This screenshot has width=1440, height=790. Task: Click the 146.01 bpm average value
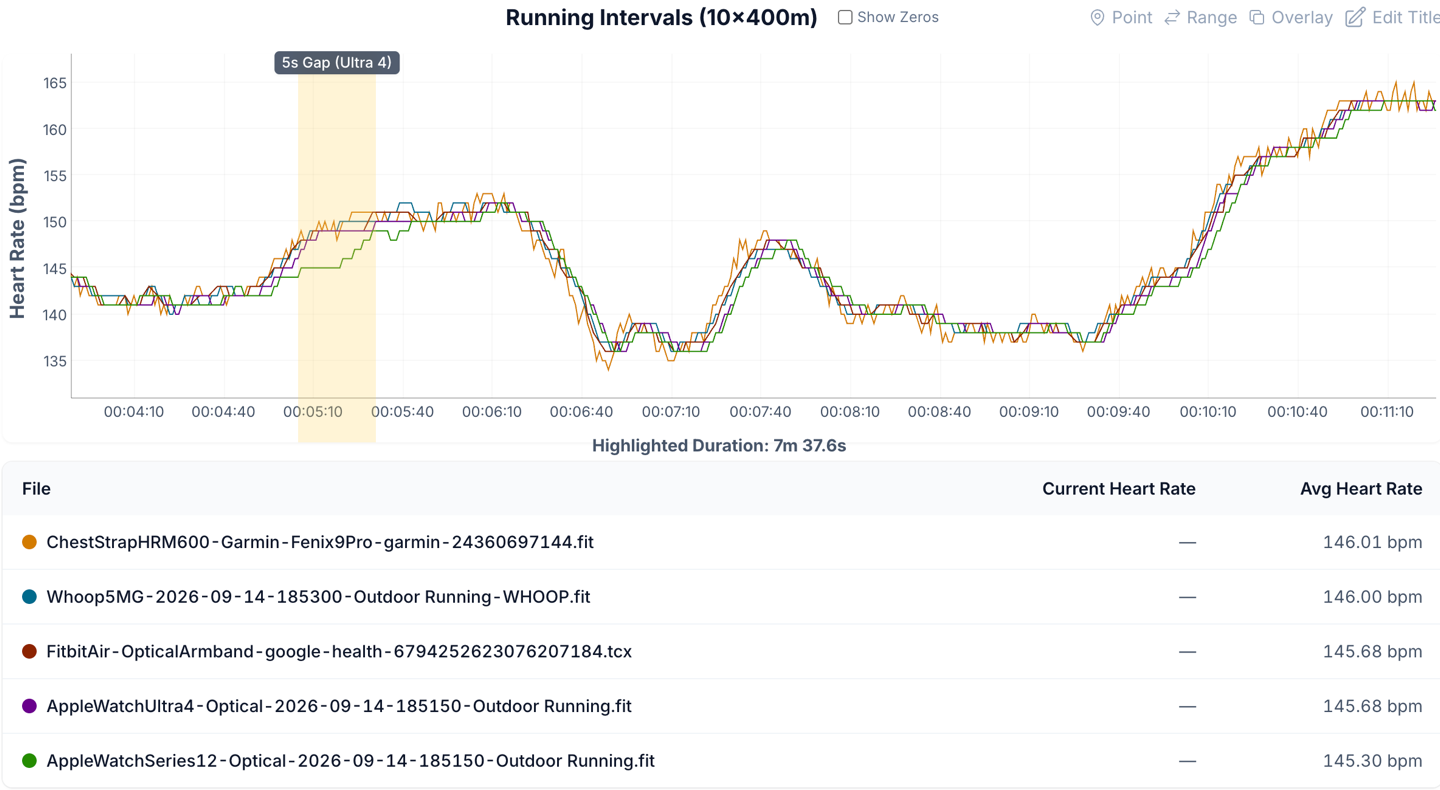click(1372, 542)
